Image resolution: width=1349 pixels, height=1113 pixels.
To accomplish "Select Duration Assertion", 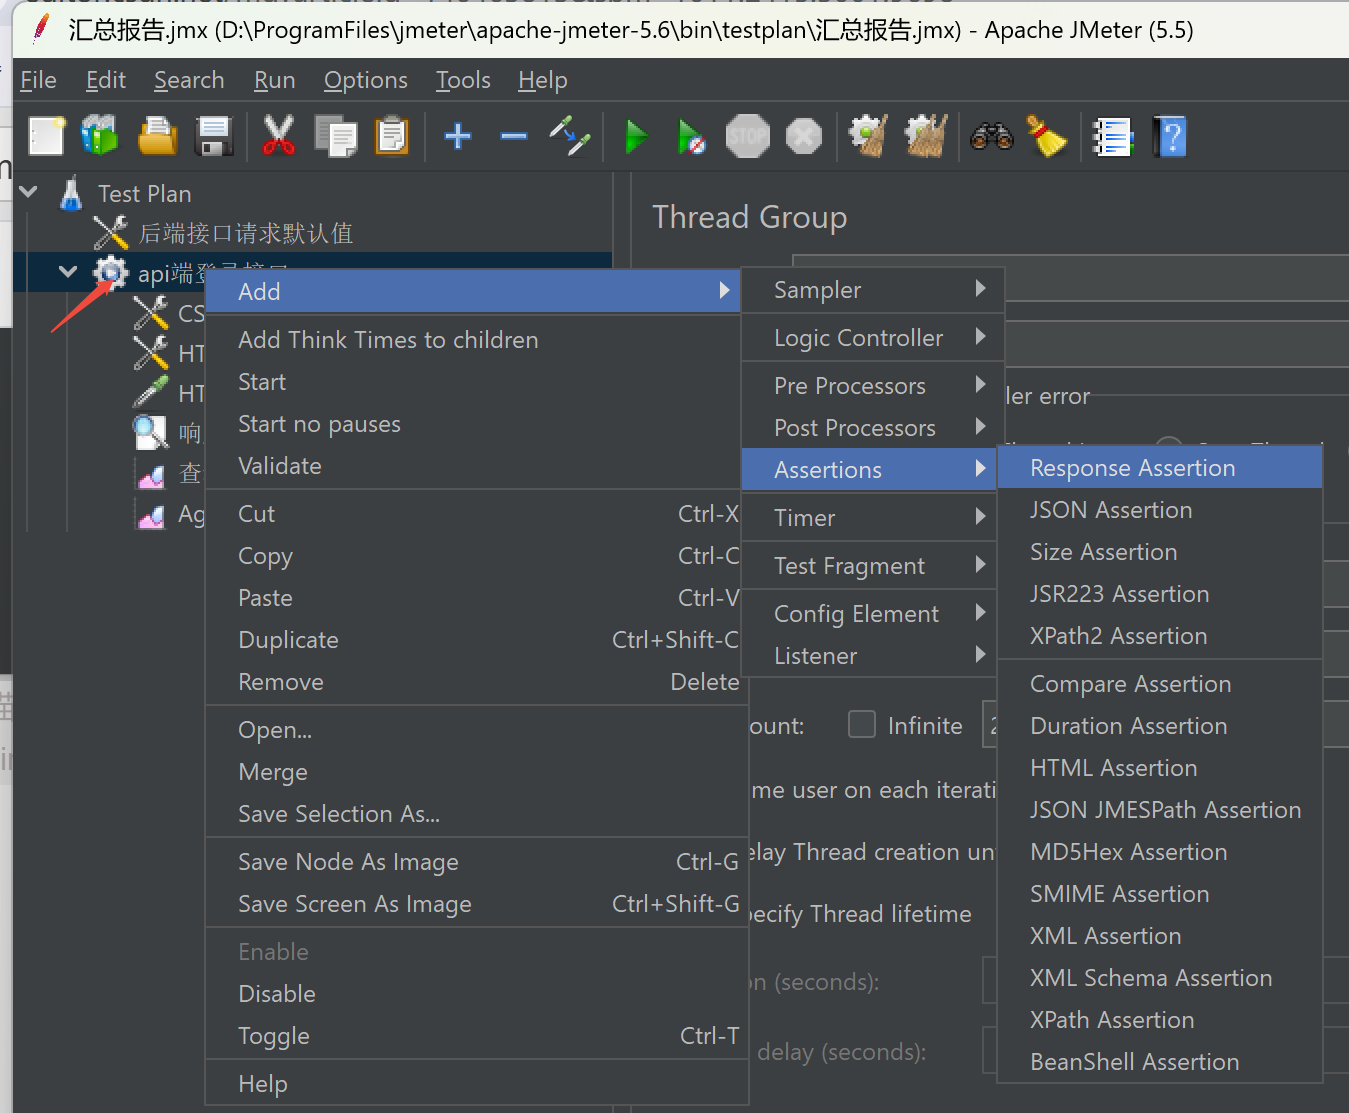I will click(x=1160, y=726).
